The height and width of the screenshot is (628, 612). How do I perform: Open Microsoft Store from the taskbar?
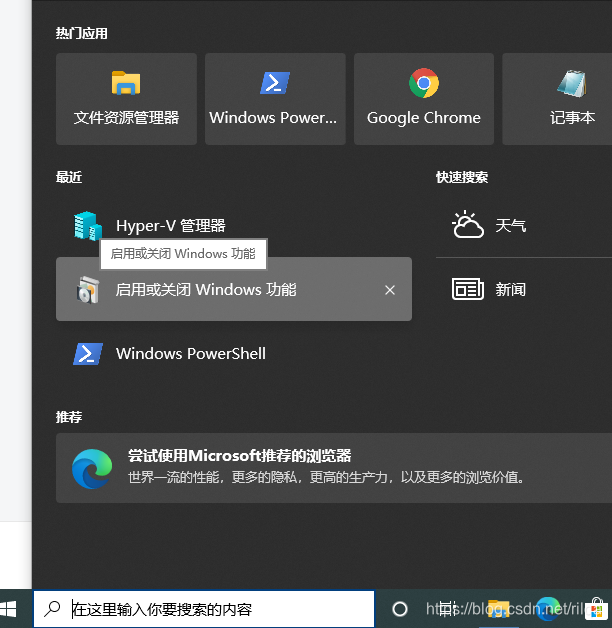[596, 609]
